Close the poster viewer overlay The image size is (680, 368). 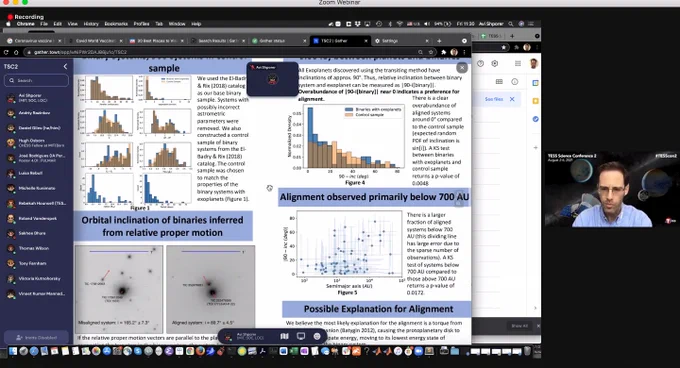462,68
